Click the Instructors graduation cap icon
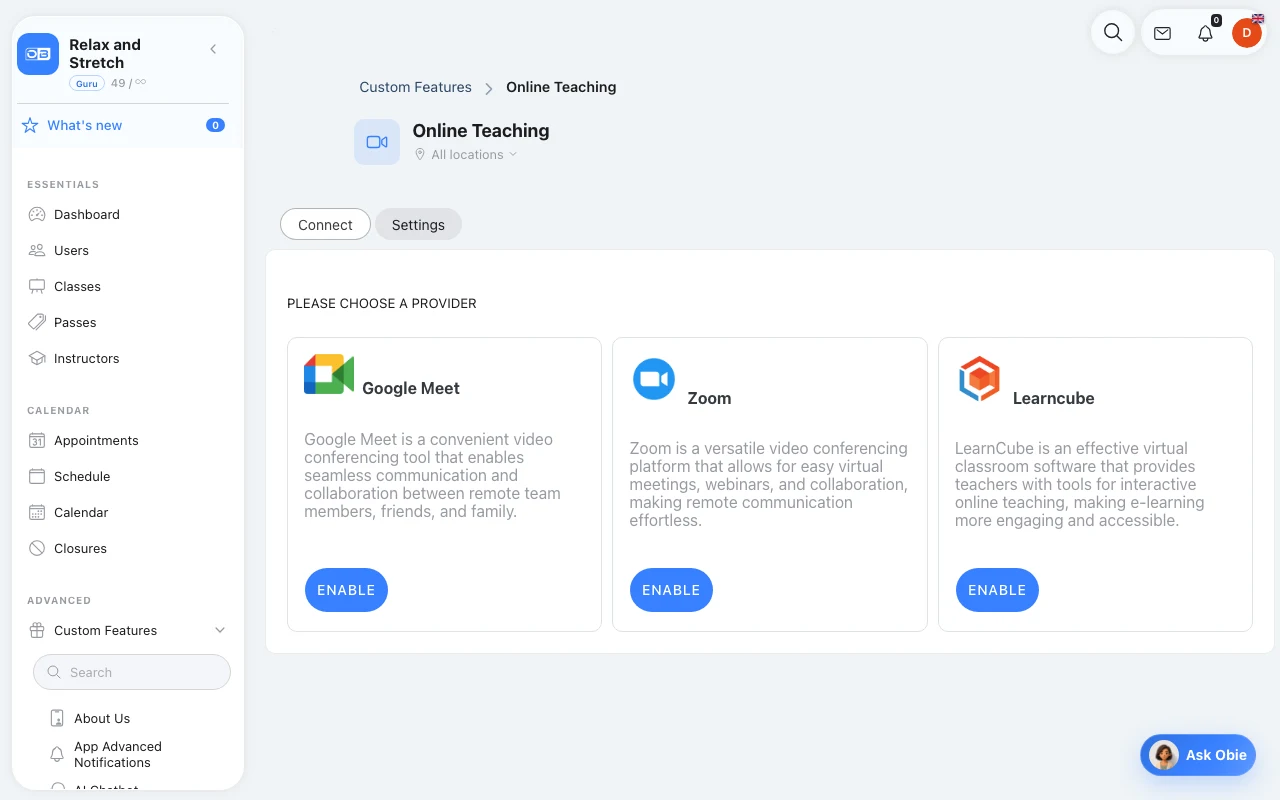 click(x=37, y=358)
